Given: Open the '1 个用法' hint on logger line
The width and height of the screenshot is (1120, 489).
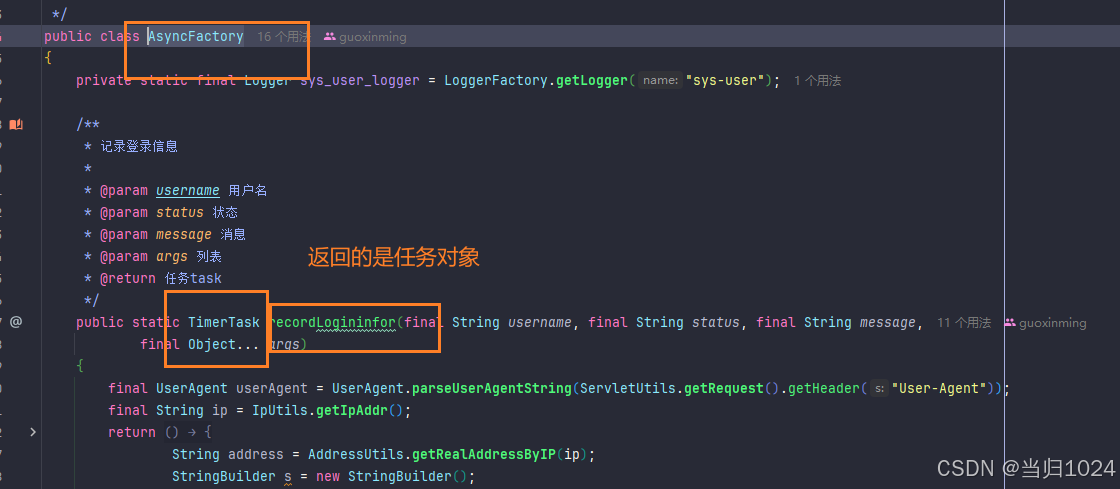Looking at the screenshot, I should (818, 81).
